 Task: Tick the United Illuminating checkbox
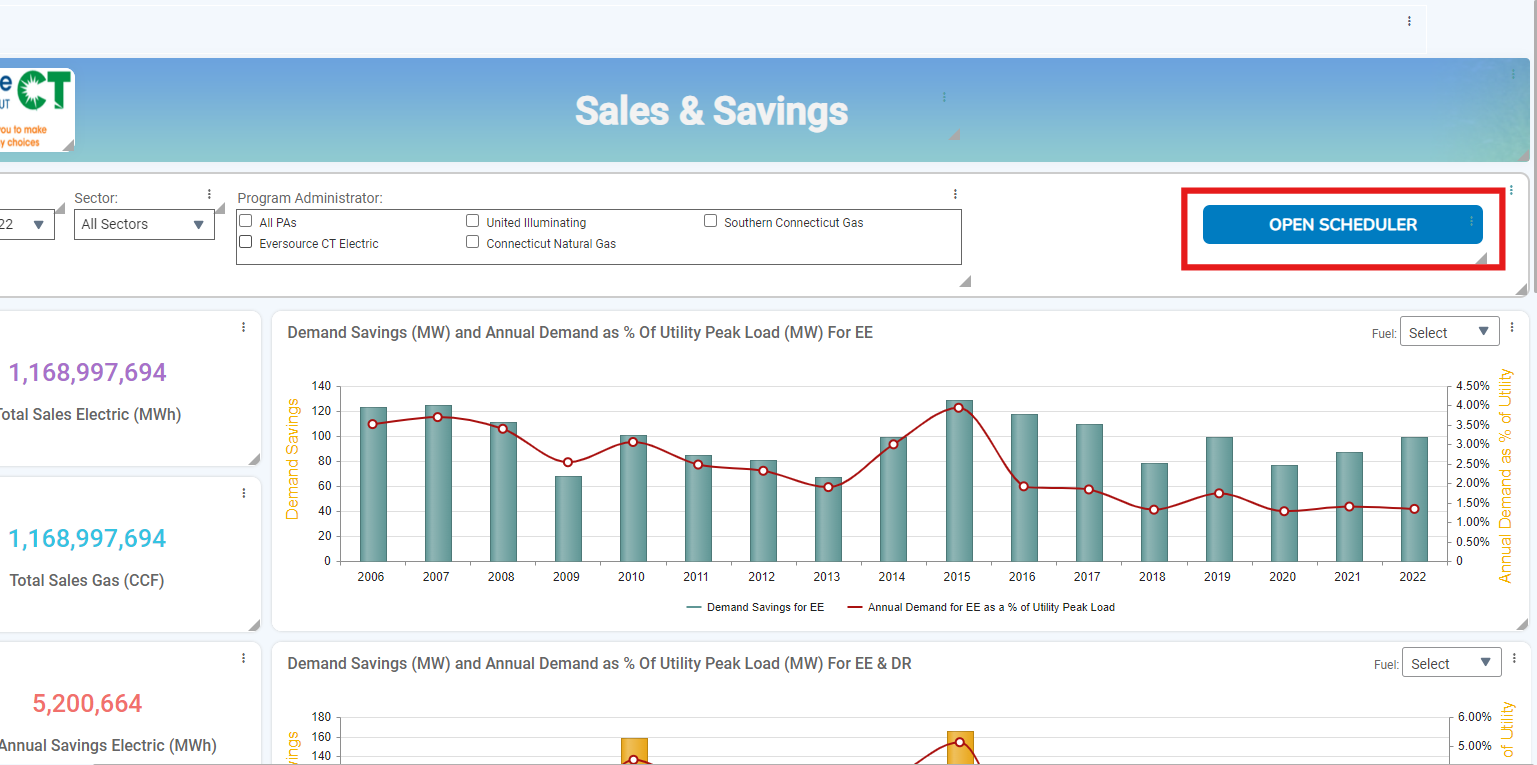(x=473, y=221)
